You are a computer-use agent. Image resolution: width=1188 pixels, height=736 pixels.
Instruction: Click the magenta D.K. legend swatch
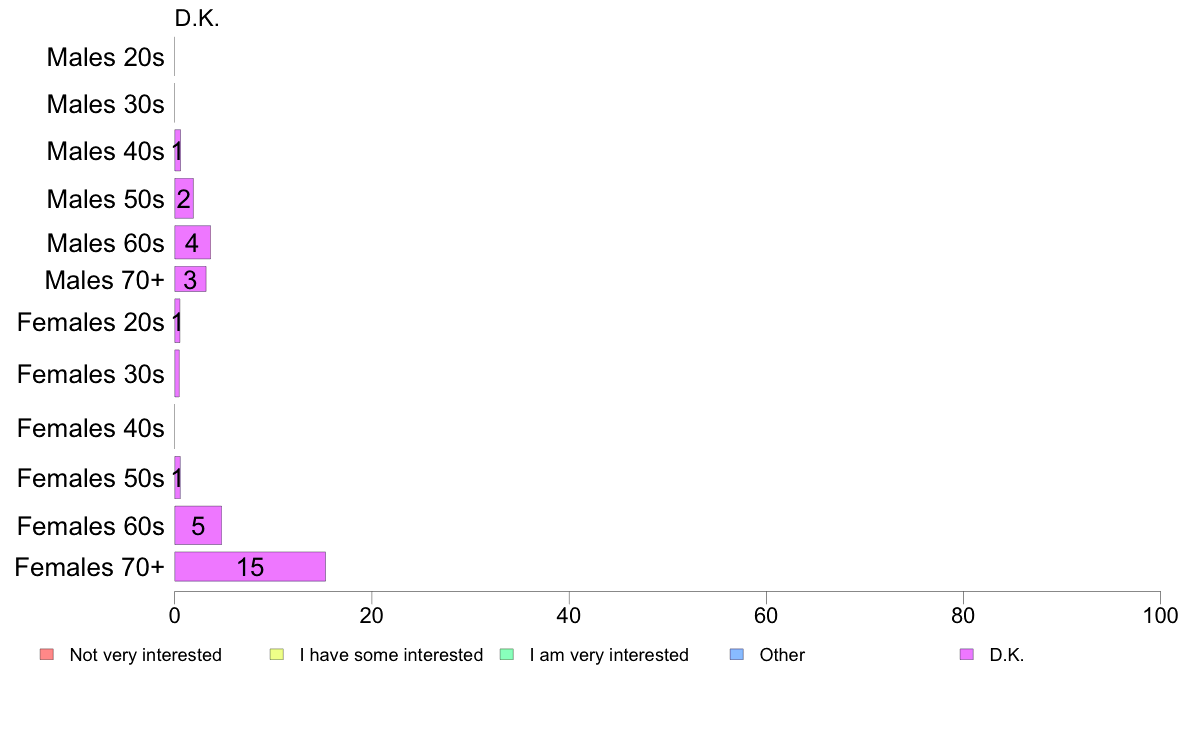coord(967,654)
